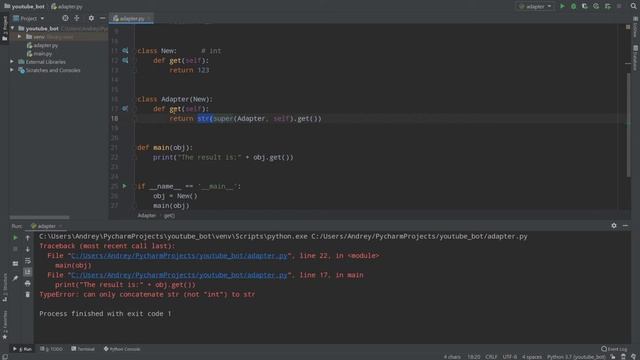Screen dimensions: 640x360
Task: Click overriding marker on Adapter.get line
Action: (125, 109)
